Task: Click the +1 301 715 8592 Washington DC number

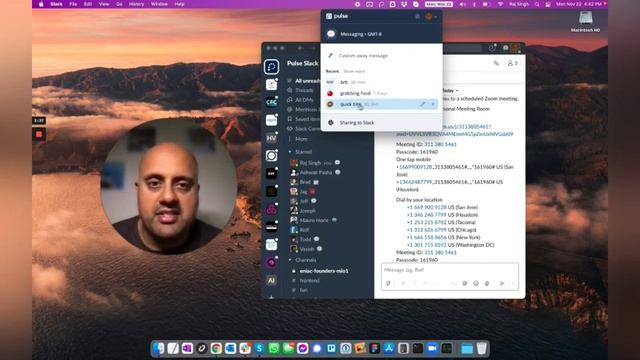Action: coord(426,245)
